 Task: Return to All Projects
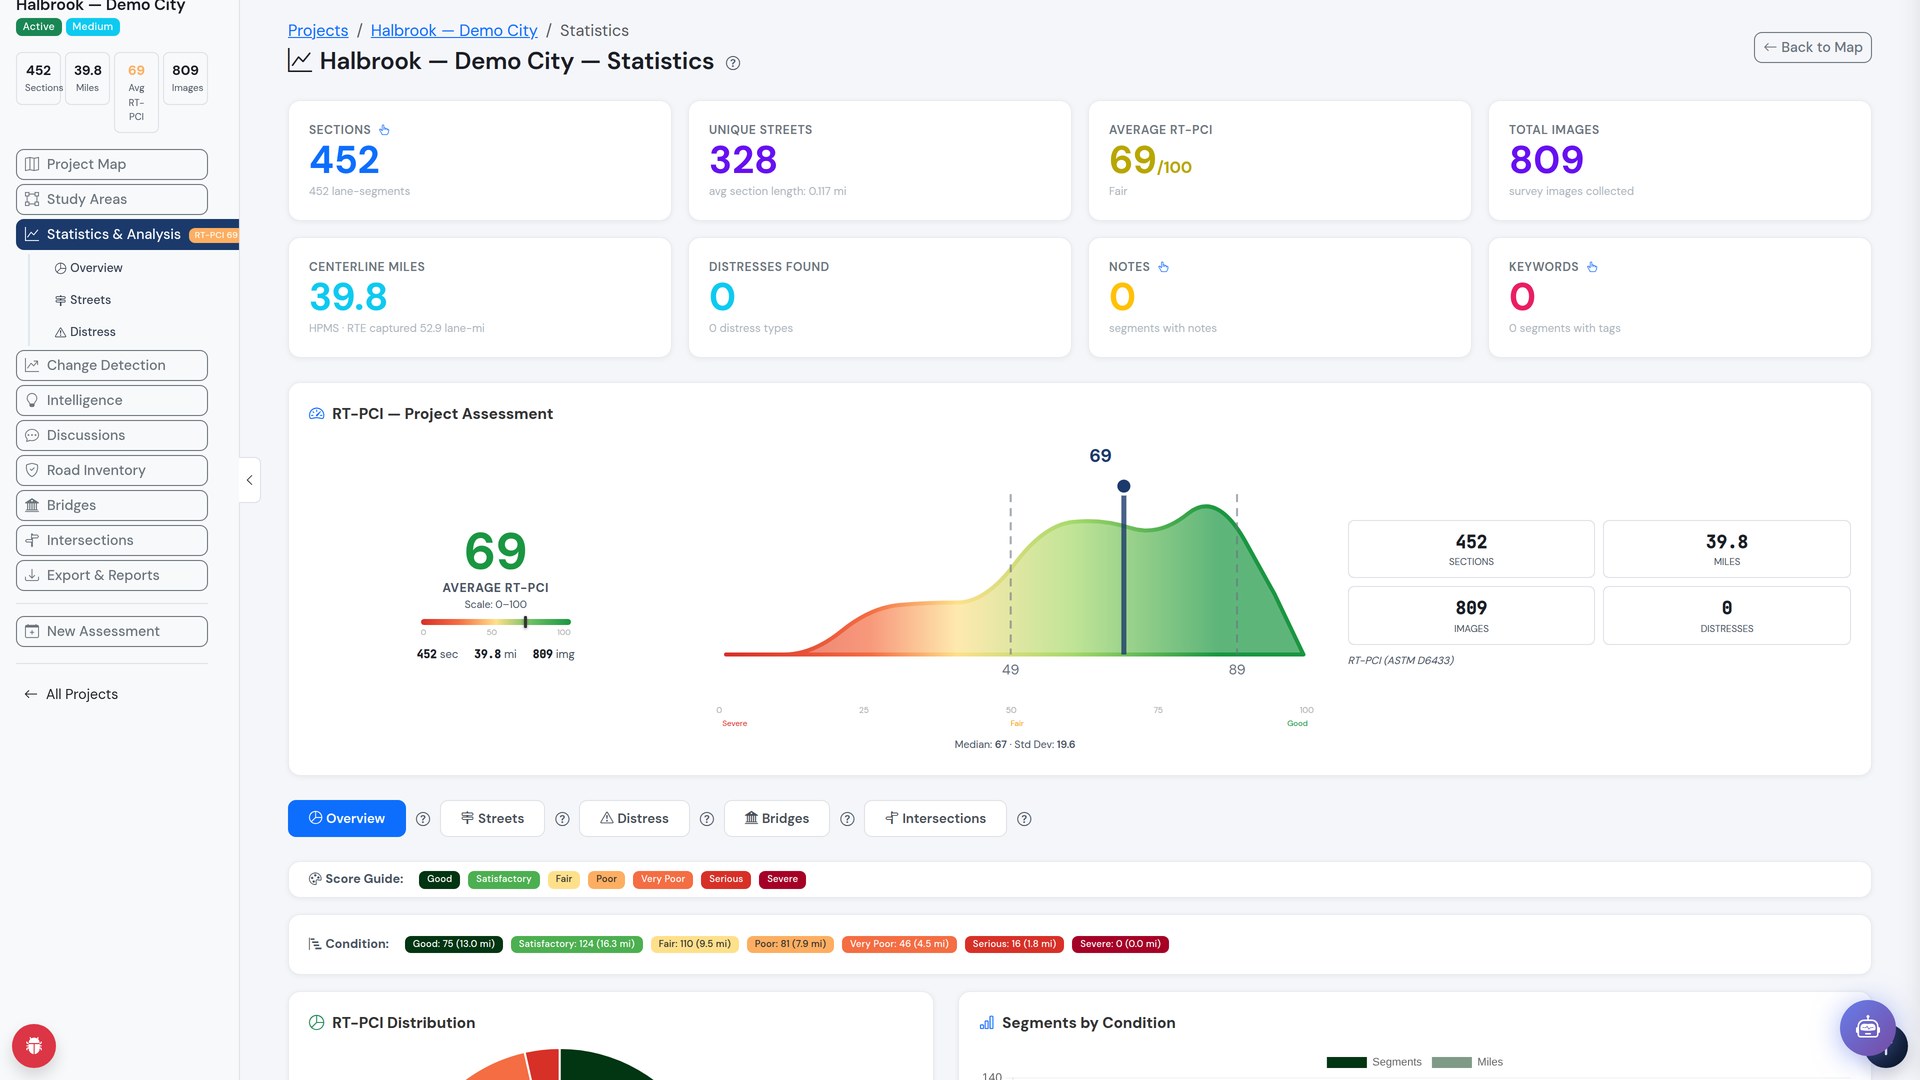tap(71, 694)
